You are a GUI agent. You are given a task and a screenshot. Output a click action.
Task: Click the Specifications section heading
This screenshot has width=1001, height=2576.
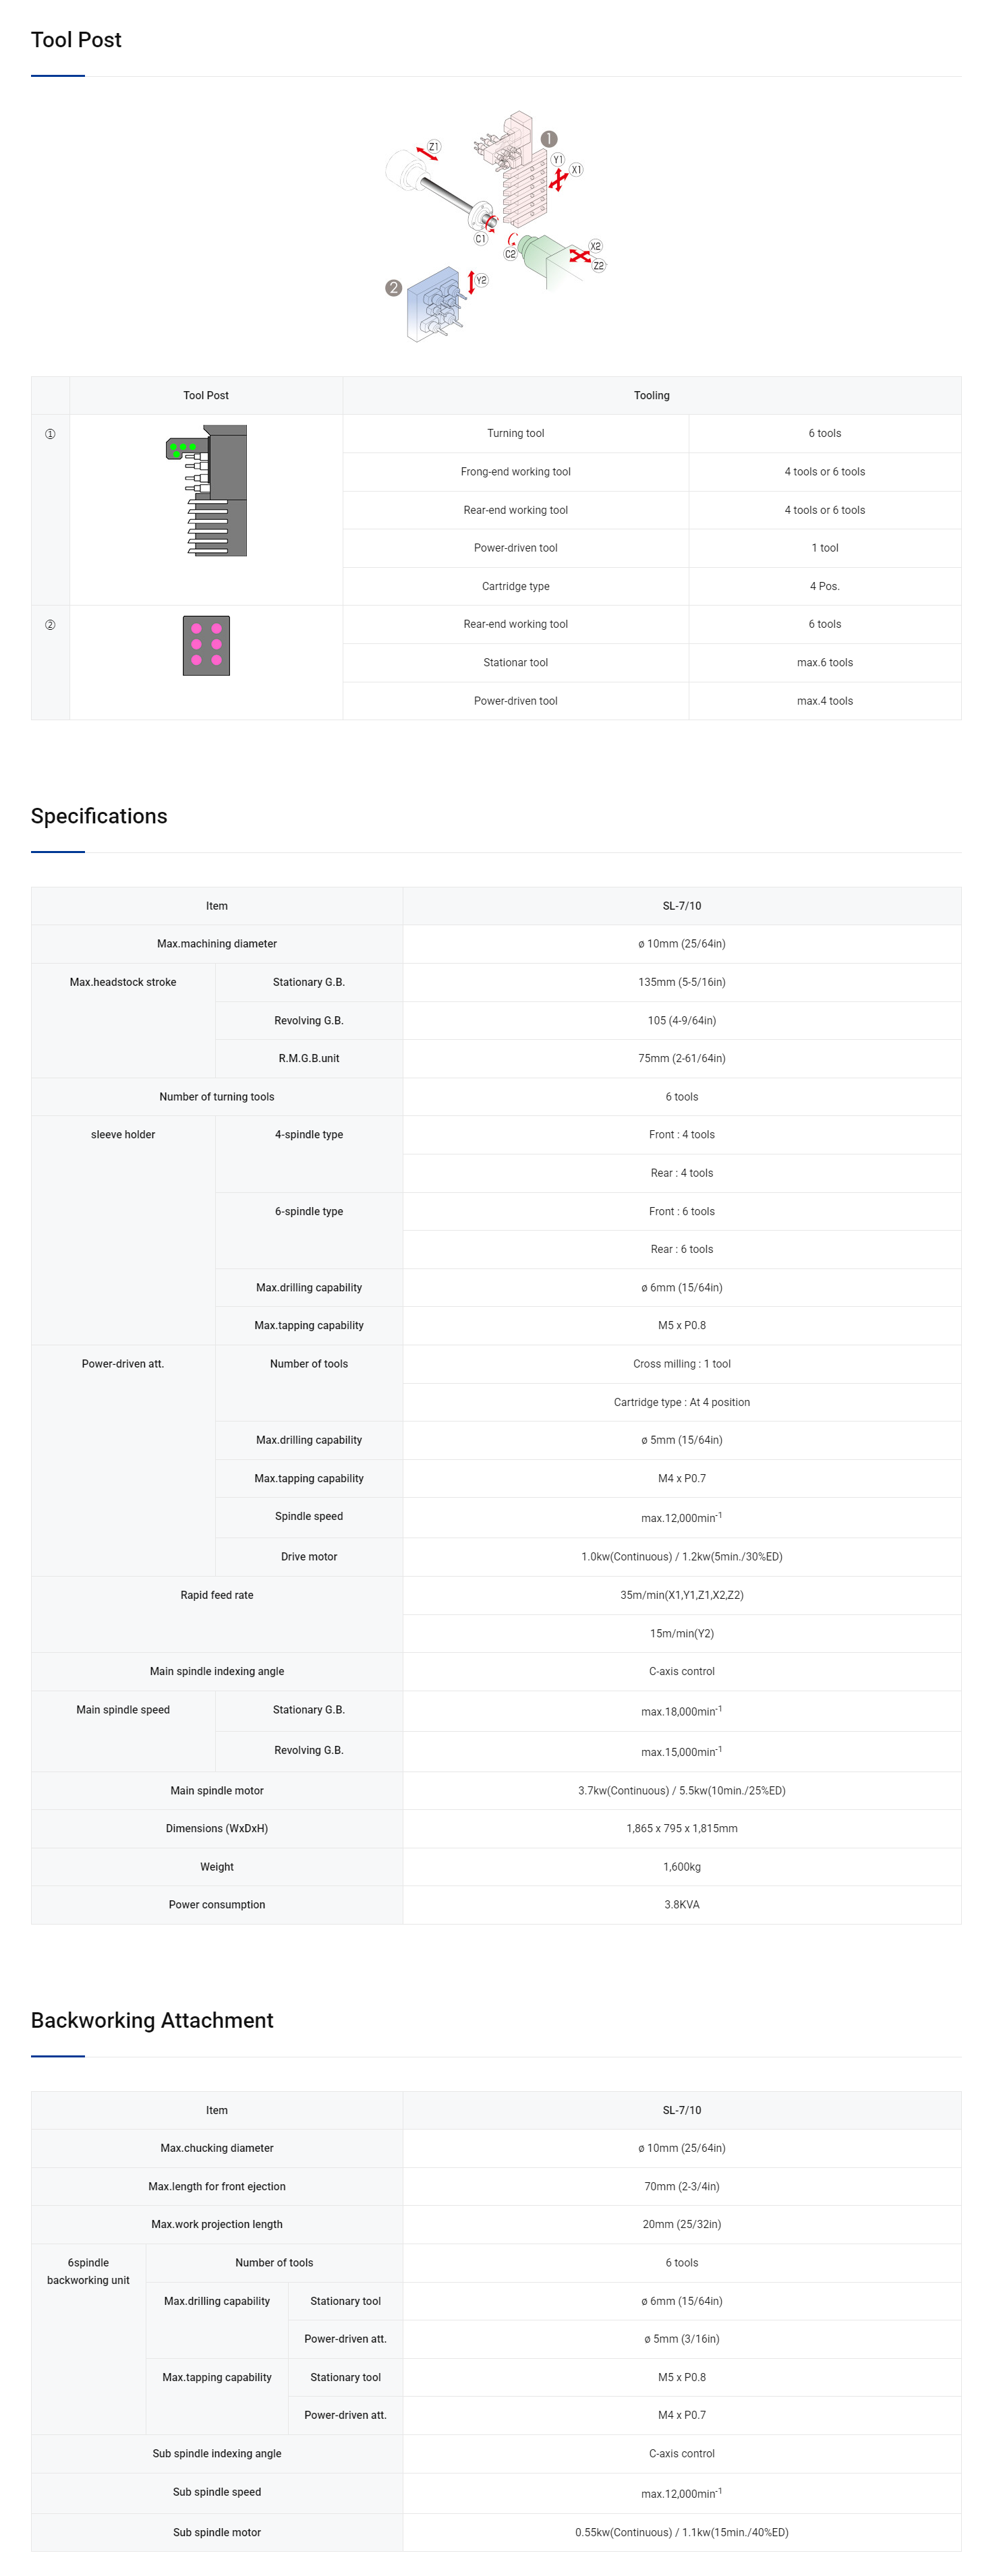click(x=99, y=816)
